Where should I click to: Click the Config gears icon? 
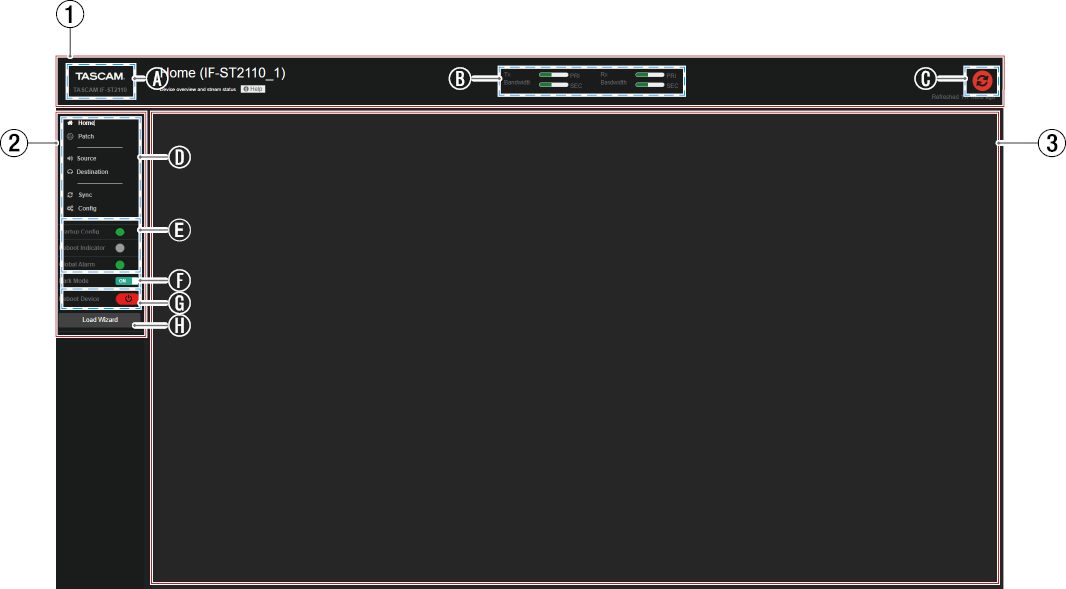pos(70,209)
